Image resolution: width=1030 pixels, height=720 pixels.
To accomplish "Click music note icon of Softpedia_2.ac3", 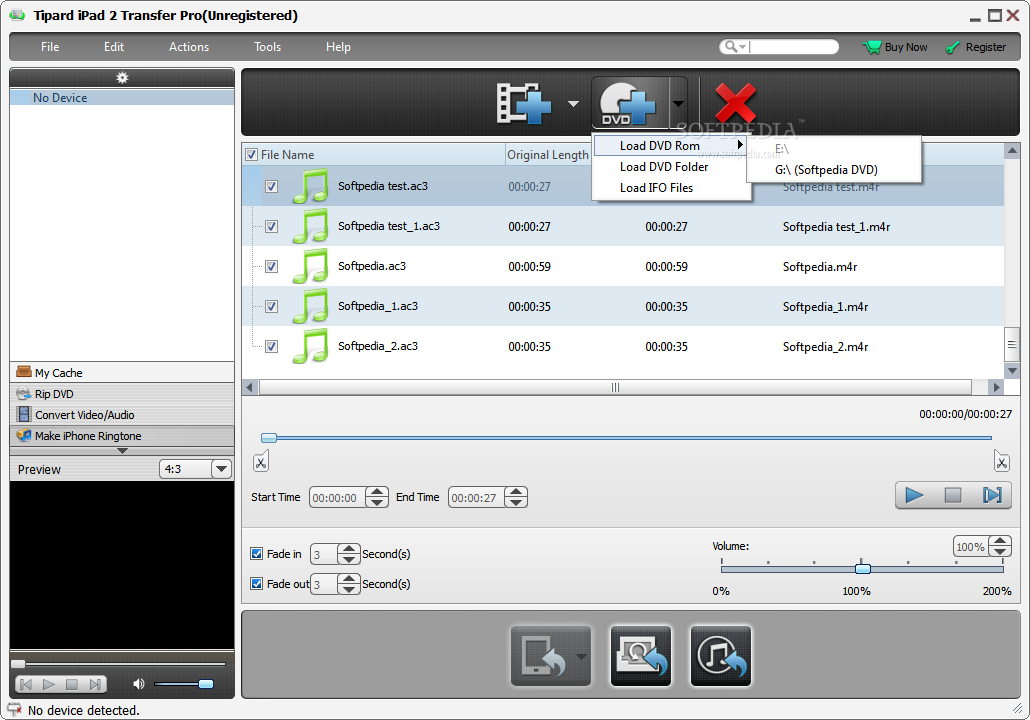I will pos(311,346).
